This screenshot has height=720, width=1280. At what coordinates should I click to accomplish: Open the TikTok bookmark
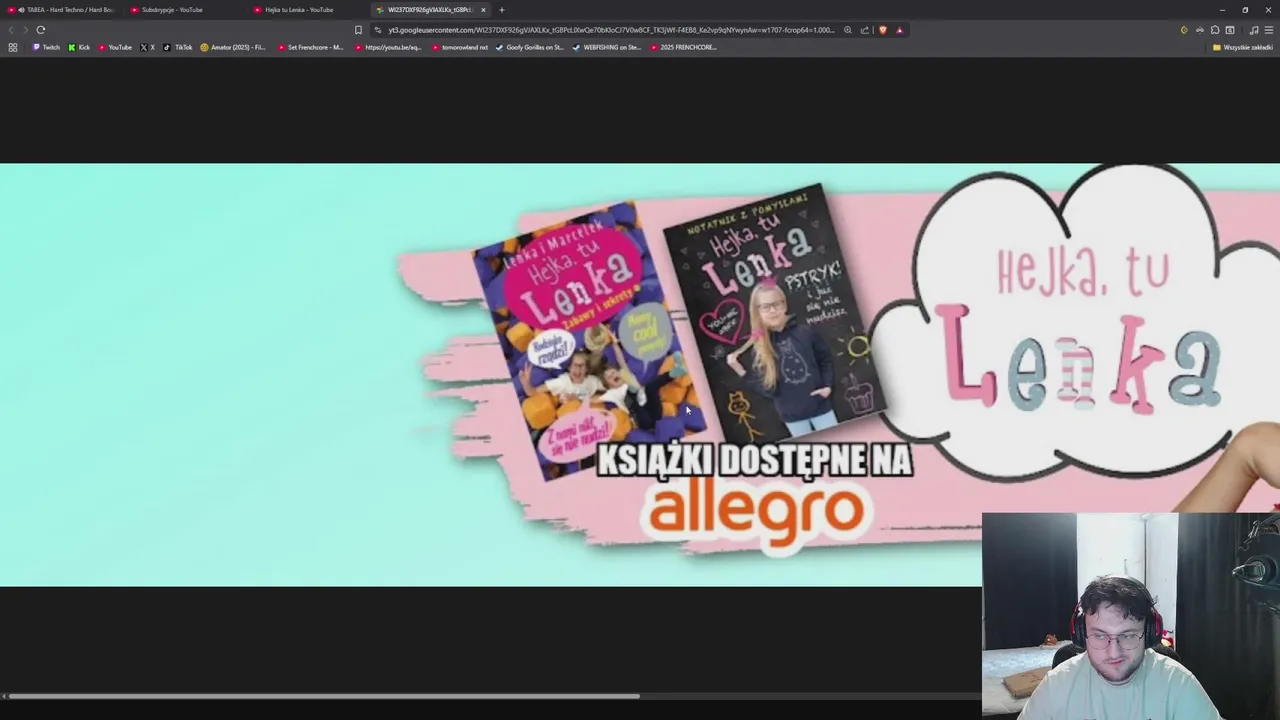pyautogui.click(x=178, y=47)
